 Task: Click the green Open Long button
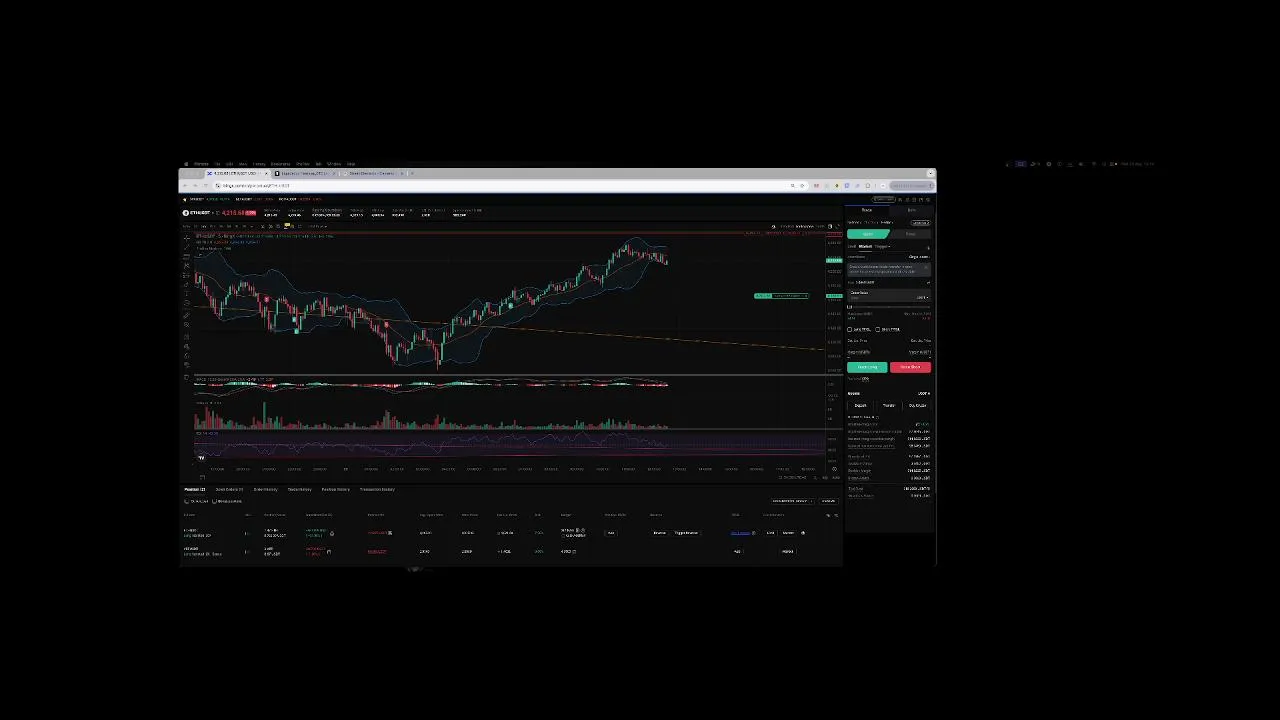tap(867, 367)
